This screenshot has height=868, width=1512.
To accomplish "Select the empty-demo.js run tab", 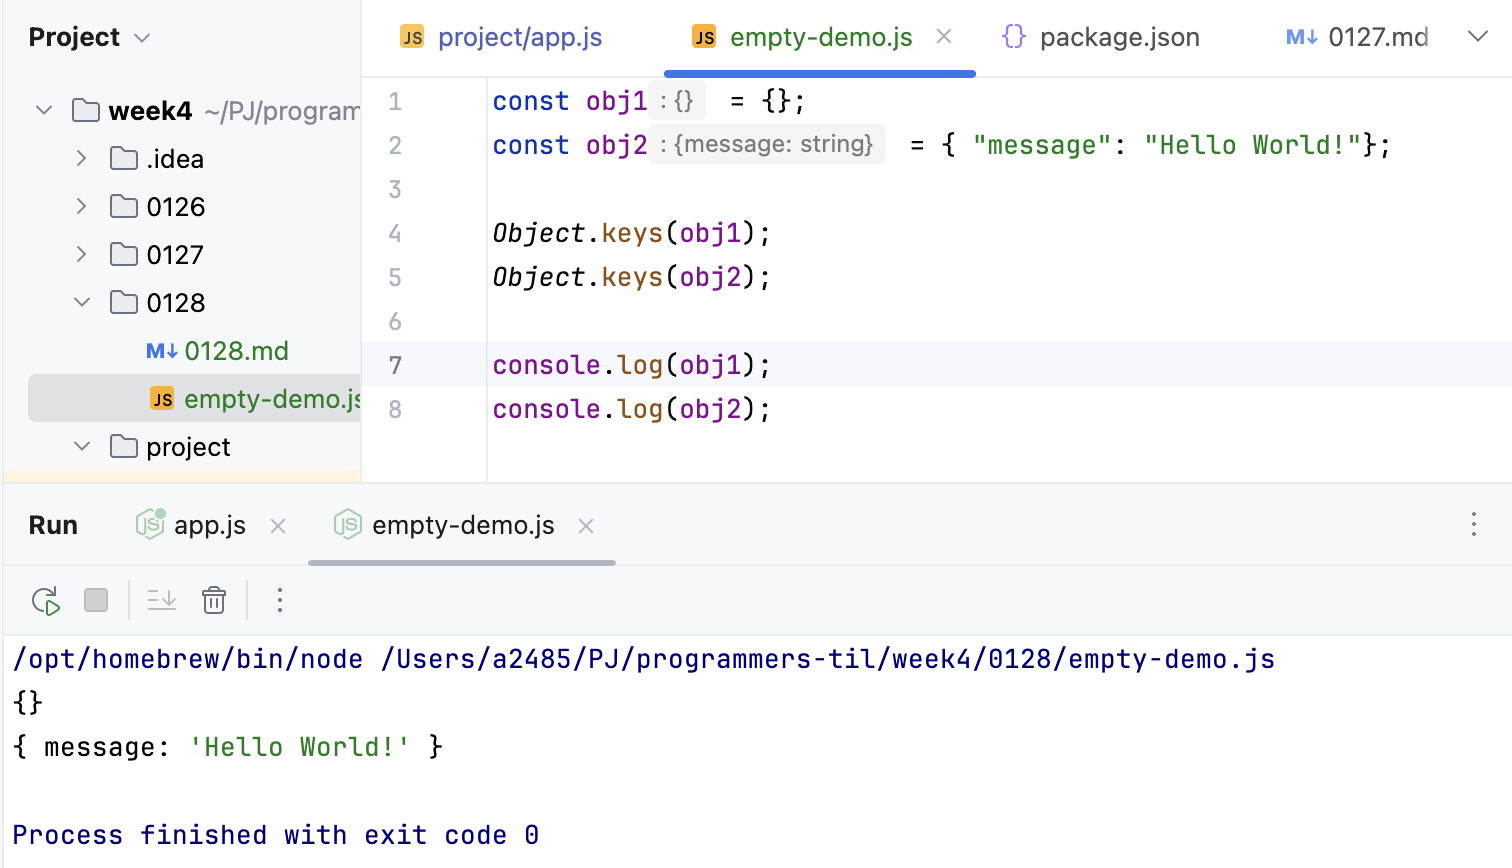I will coord(462,525).
